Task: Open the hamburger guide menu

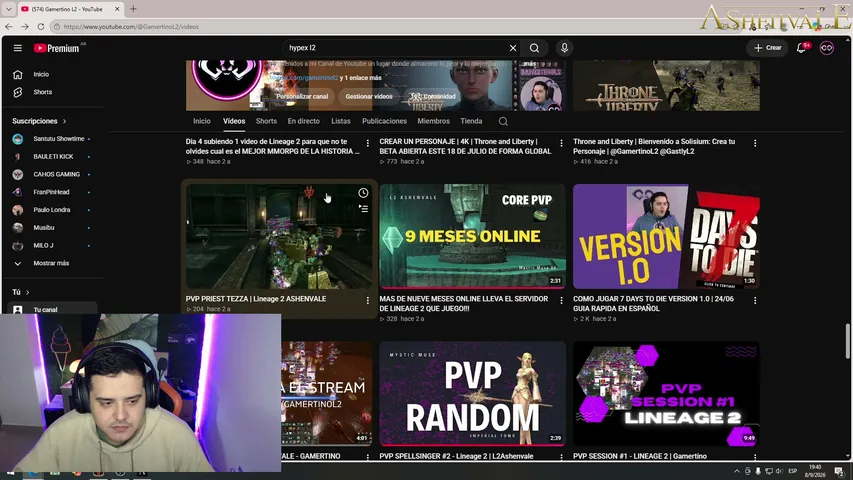Action: pos(17,48)
